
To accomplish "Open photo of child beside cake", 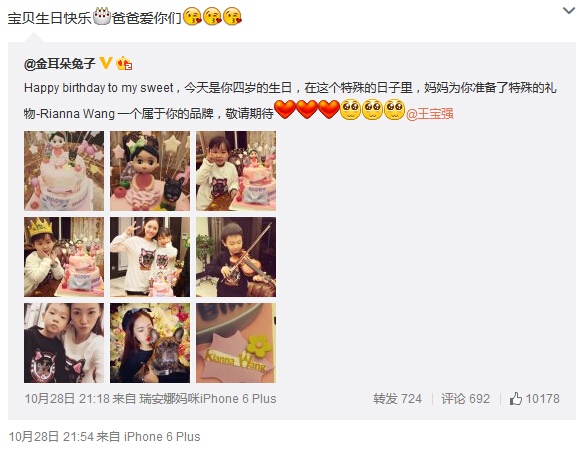I will pyautogui.click(x=236, y=171).
